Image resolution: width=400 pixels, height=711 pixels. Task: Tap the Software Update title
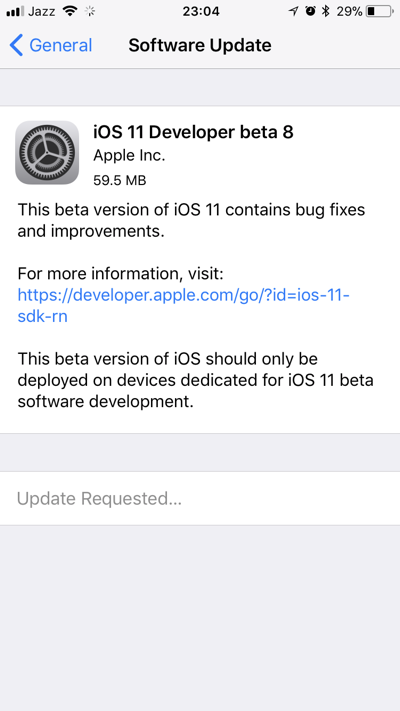pyautogui.click(x=200, y=45)
